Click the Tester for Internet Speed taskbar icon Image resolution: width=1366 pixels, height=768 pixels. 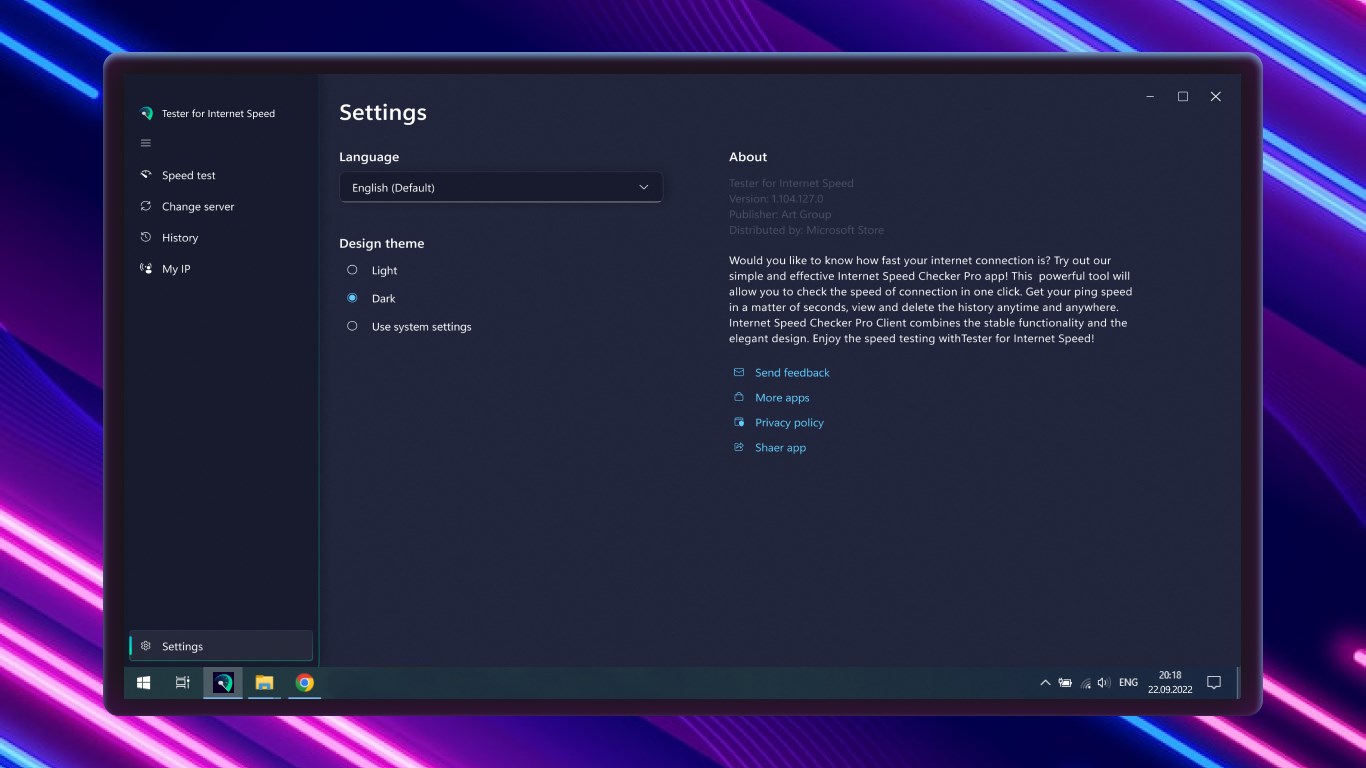223,682
